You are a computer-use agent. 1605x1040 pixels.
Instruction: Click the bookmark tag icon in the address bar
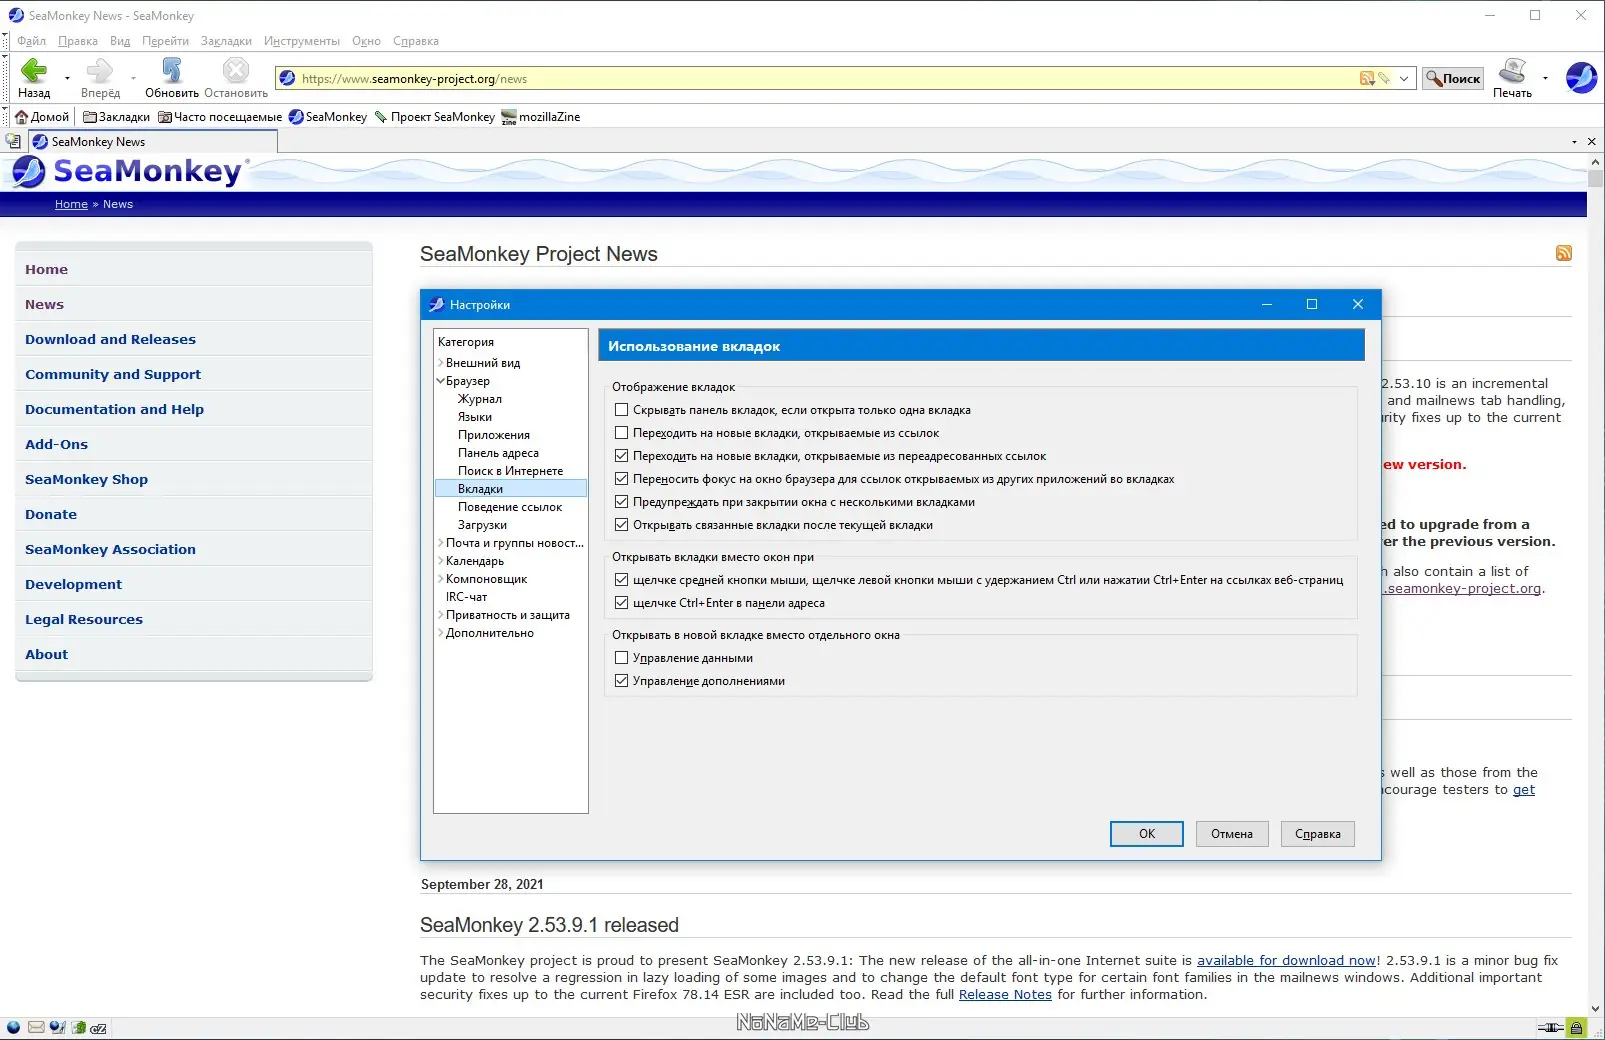click(x=1384, y=79)
